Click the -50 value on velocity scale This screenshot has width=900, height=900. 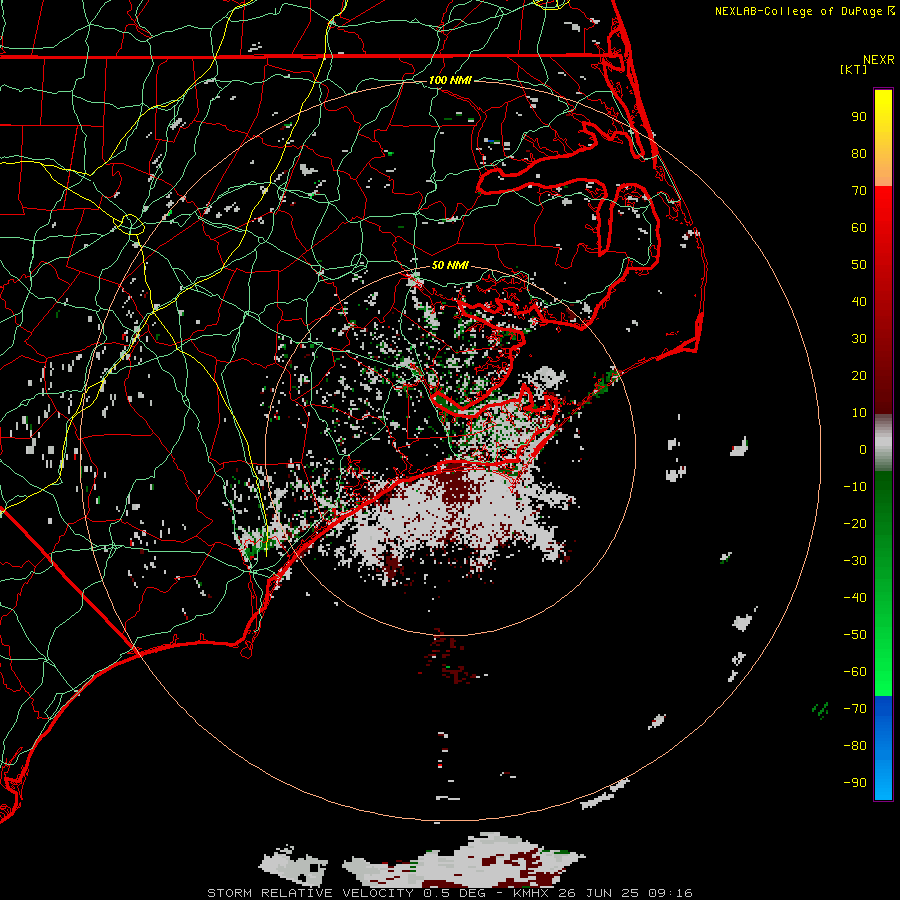[855, 635]
